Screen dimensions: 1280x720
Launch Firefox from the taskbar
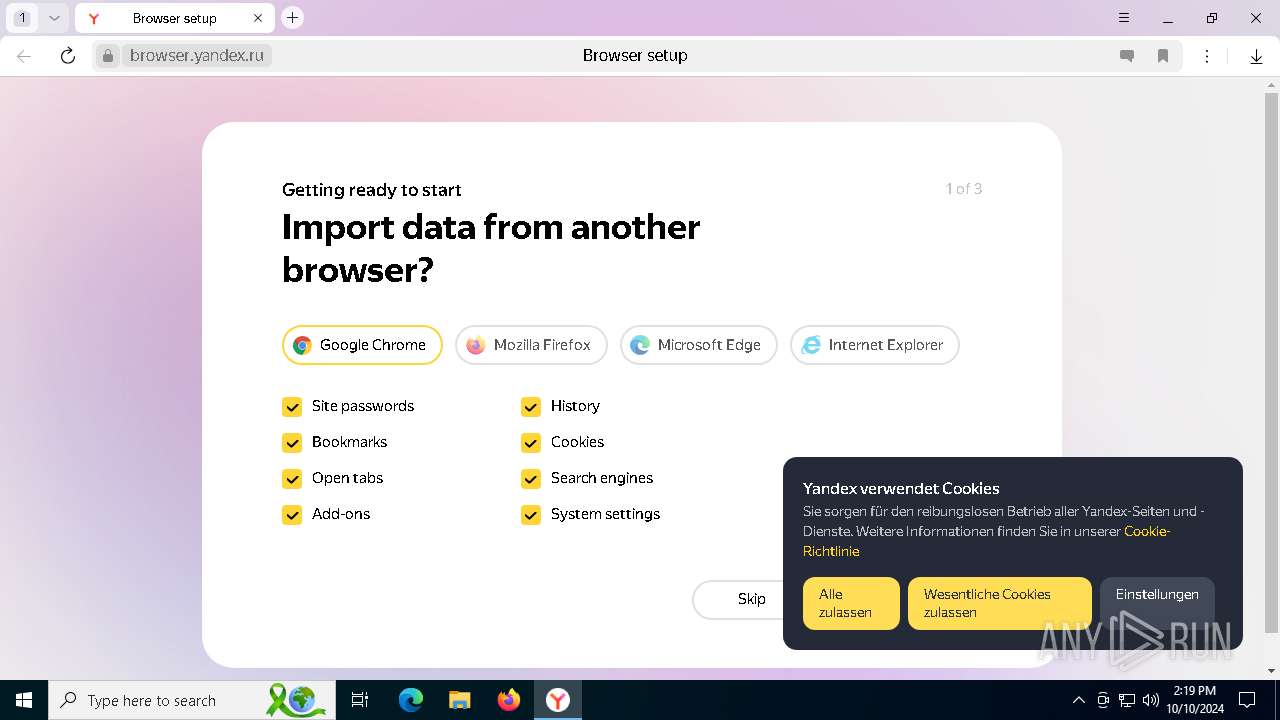(x=509, y=700)
